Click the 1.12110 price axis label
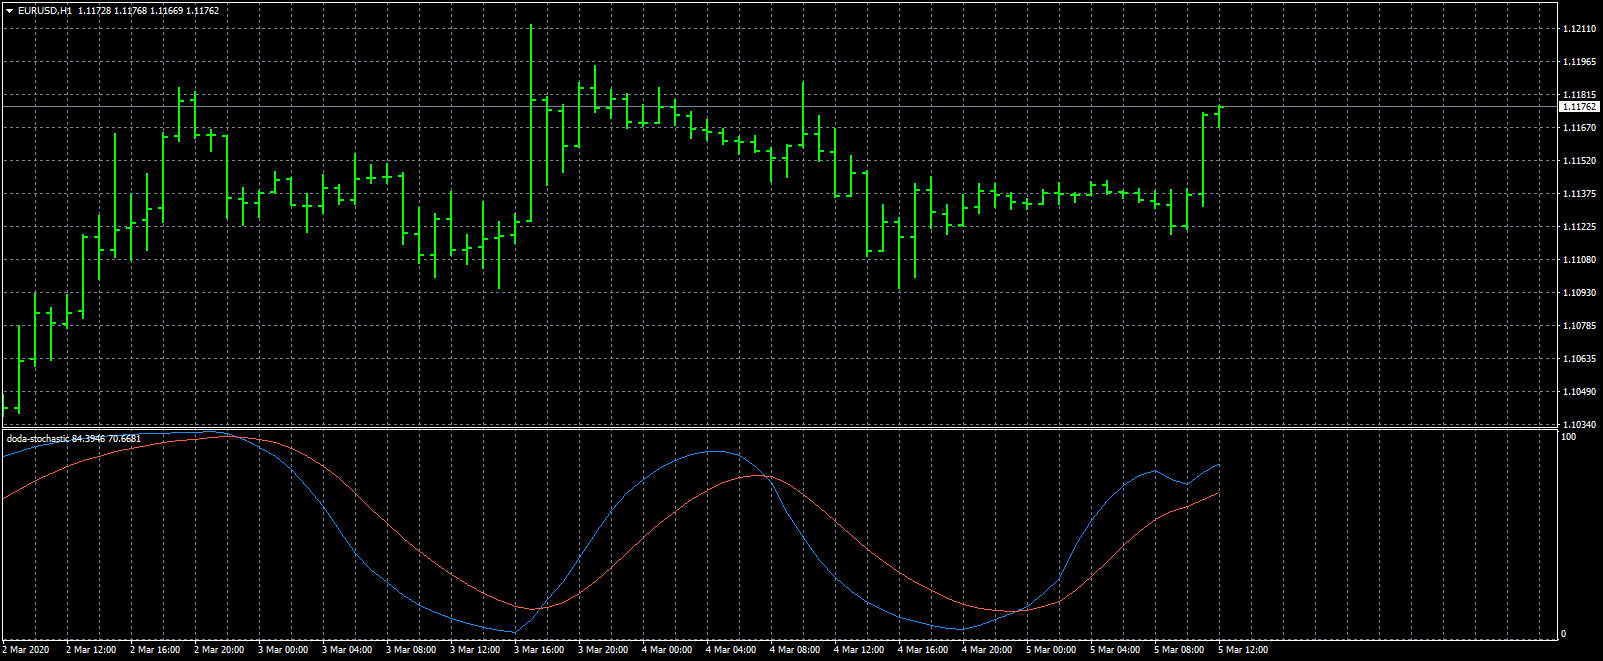 (x=1579, y=29)
